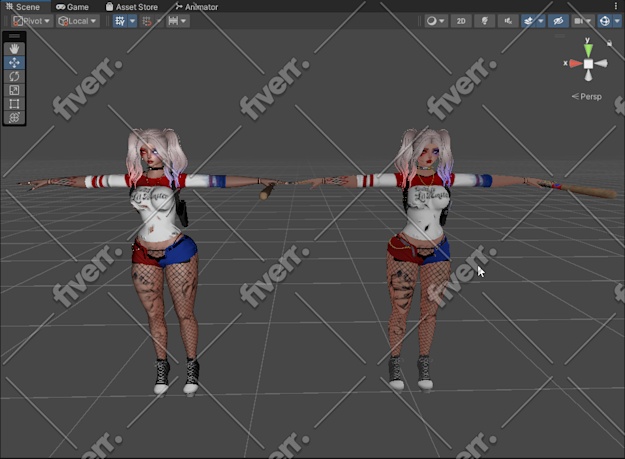Expand the scene effects options arrow
Viewport: 625px width, 459px height.
541,21
